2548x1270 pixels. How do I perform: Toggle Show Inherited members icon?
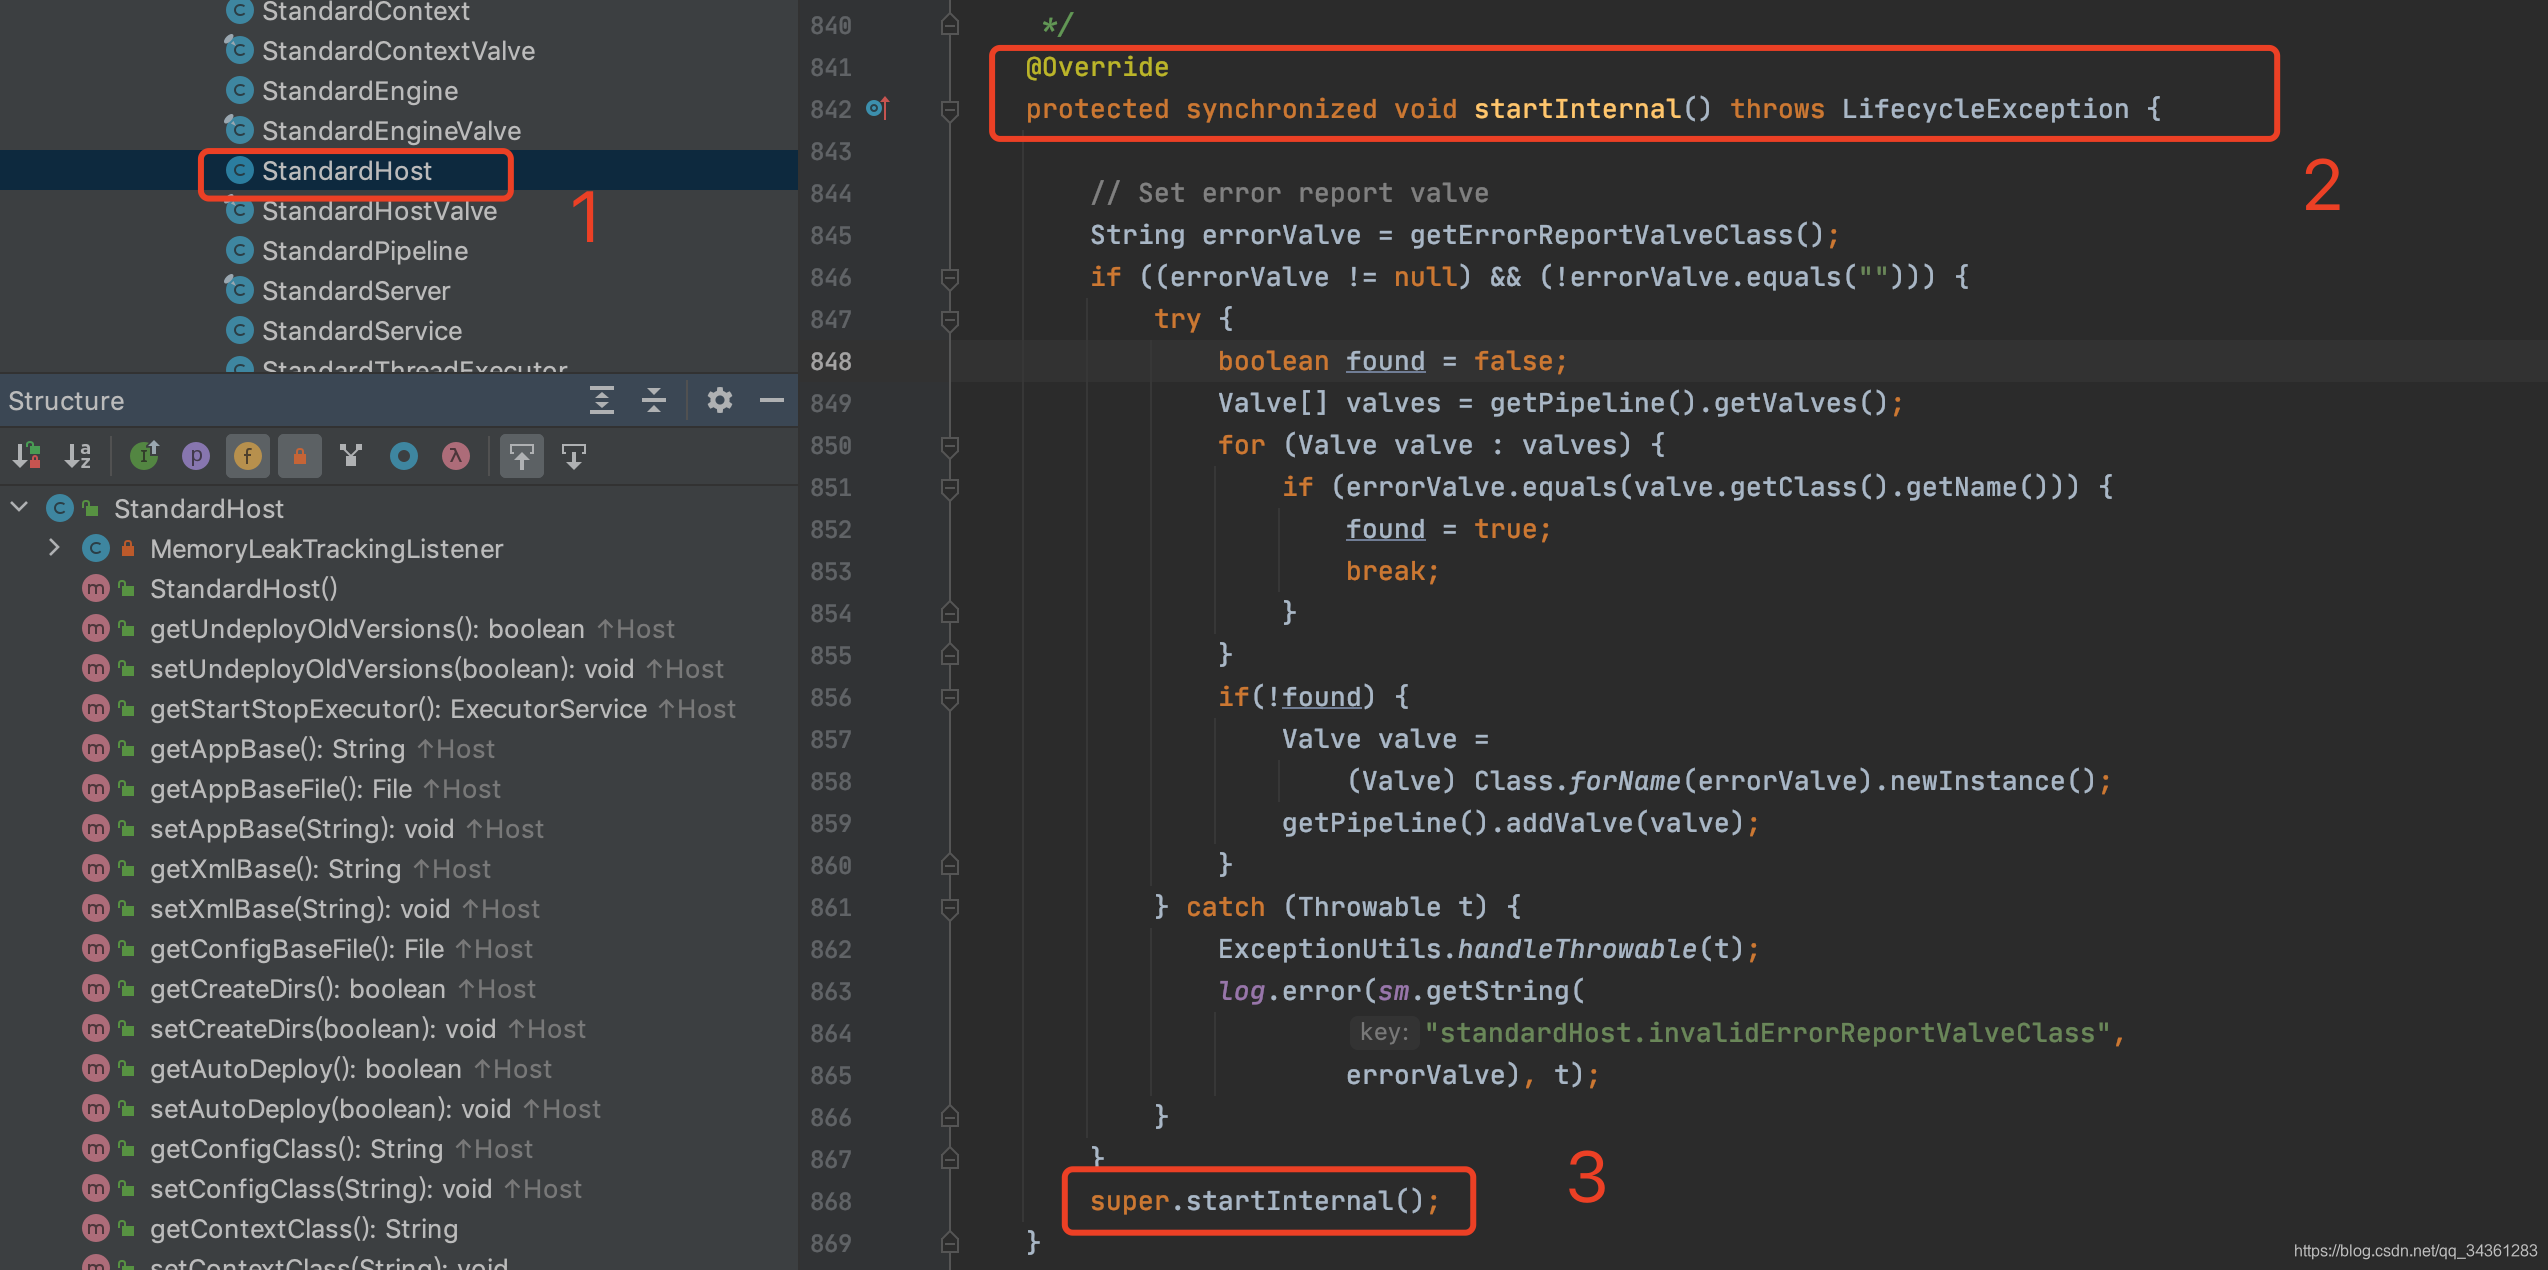[x=145, y=456]
